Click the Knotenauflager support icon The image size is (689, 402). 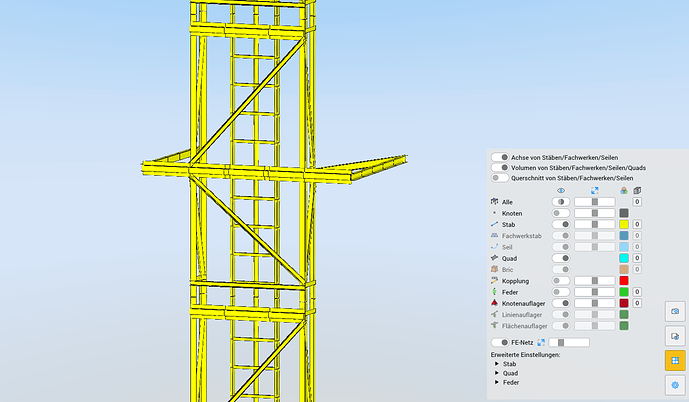point(494,303)
